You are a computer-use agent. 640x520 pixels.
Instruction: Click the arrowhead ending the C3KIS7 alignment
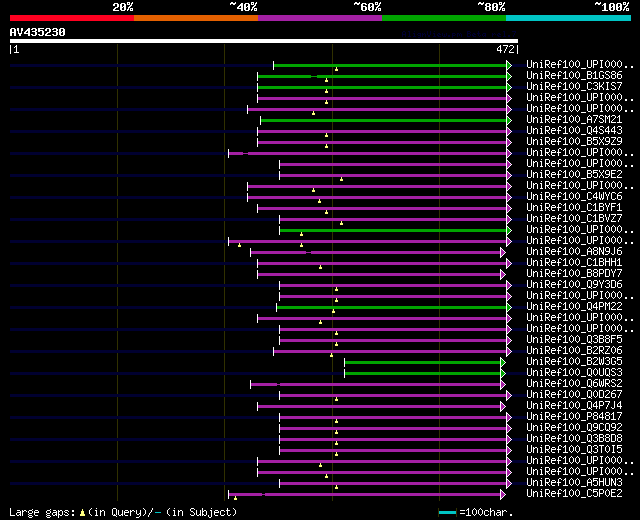coord(509,87)
